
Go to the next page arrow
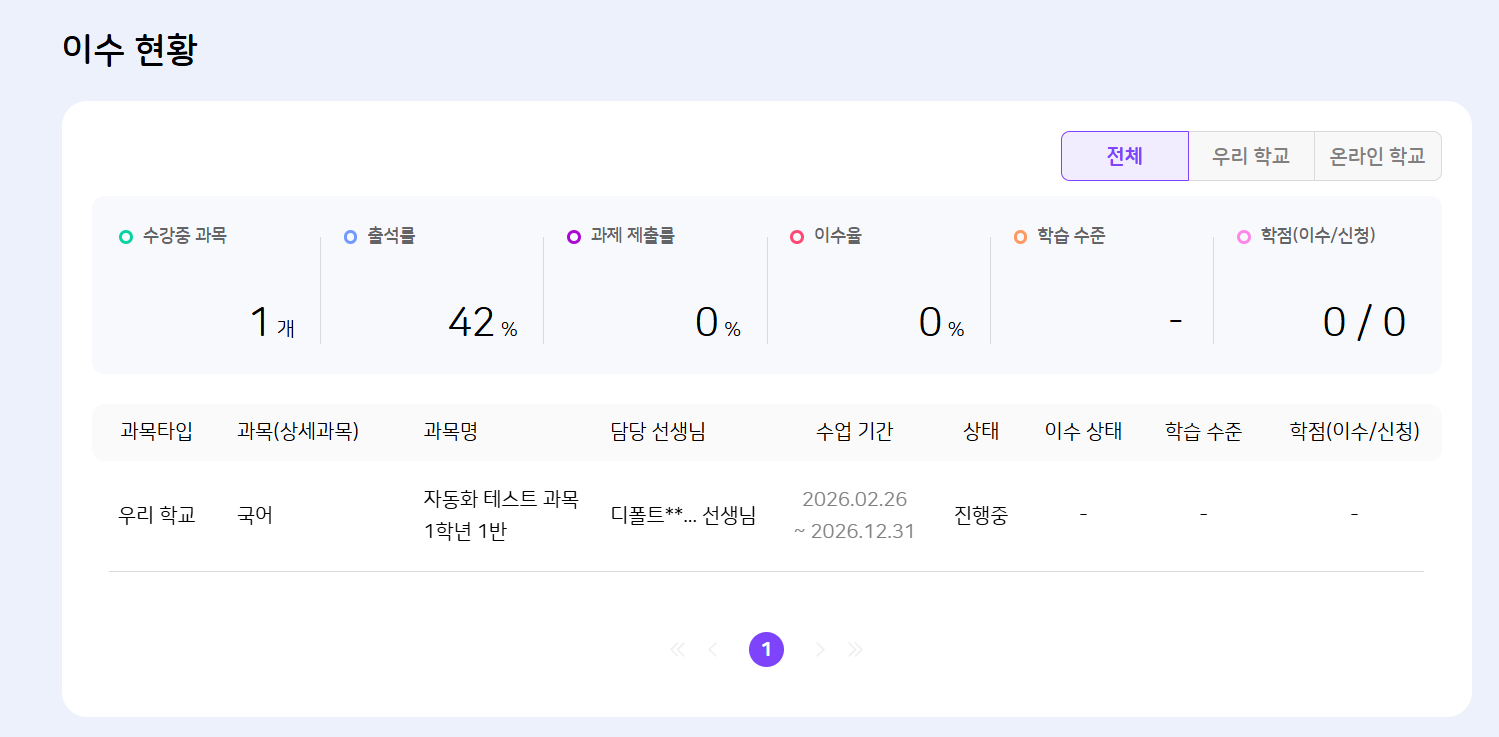tap(820, 650)
